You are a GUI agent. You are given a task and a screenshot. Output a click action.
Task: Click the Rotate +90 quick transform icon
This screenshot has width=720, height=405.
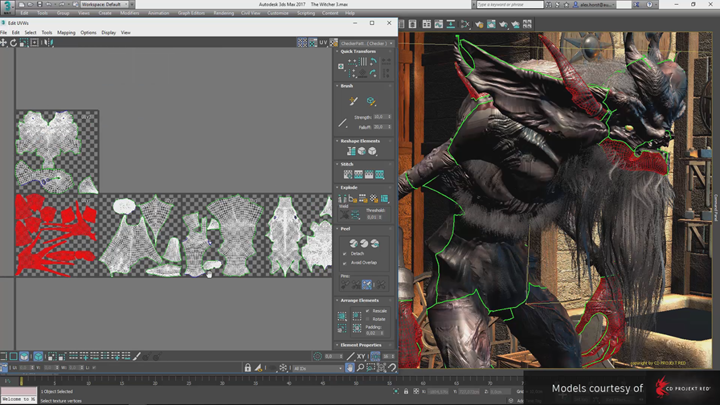[373, 62]
